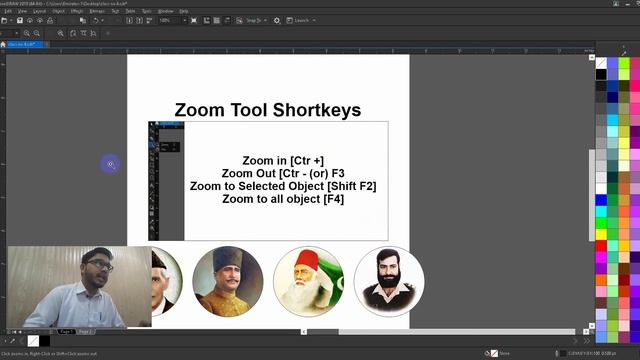Open the Layout menu
The height and width of the screenshot is (360, 640).
(x=40, y=11)
